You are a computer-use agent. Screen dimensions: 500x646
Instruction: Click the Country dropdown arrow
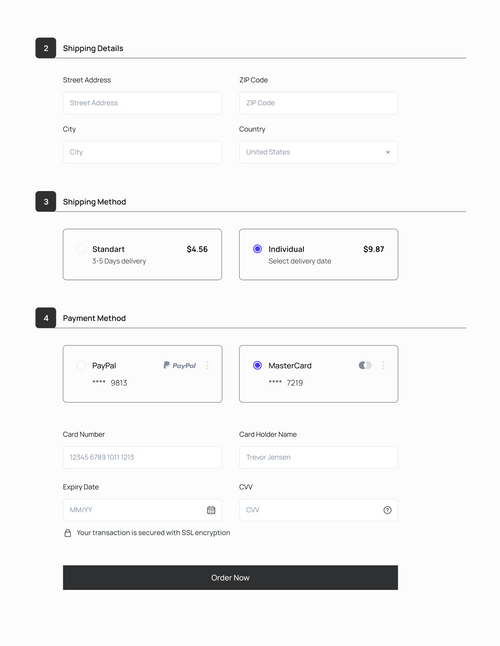pos(388,152)
